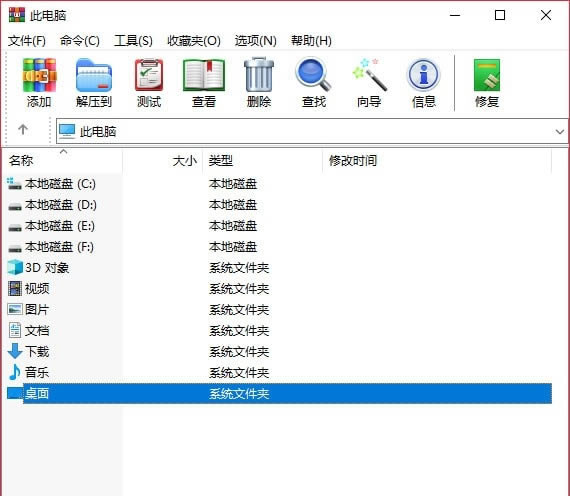
Task: Launch the Wizard (向导) wand icon
Action: (369, 75)
